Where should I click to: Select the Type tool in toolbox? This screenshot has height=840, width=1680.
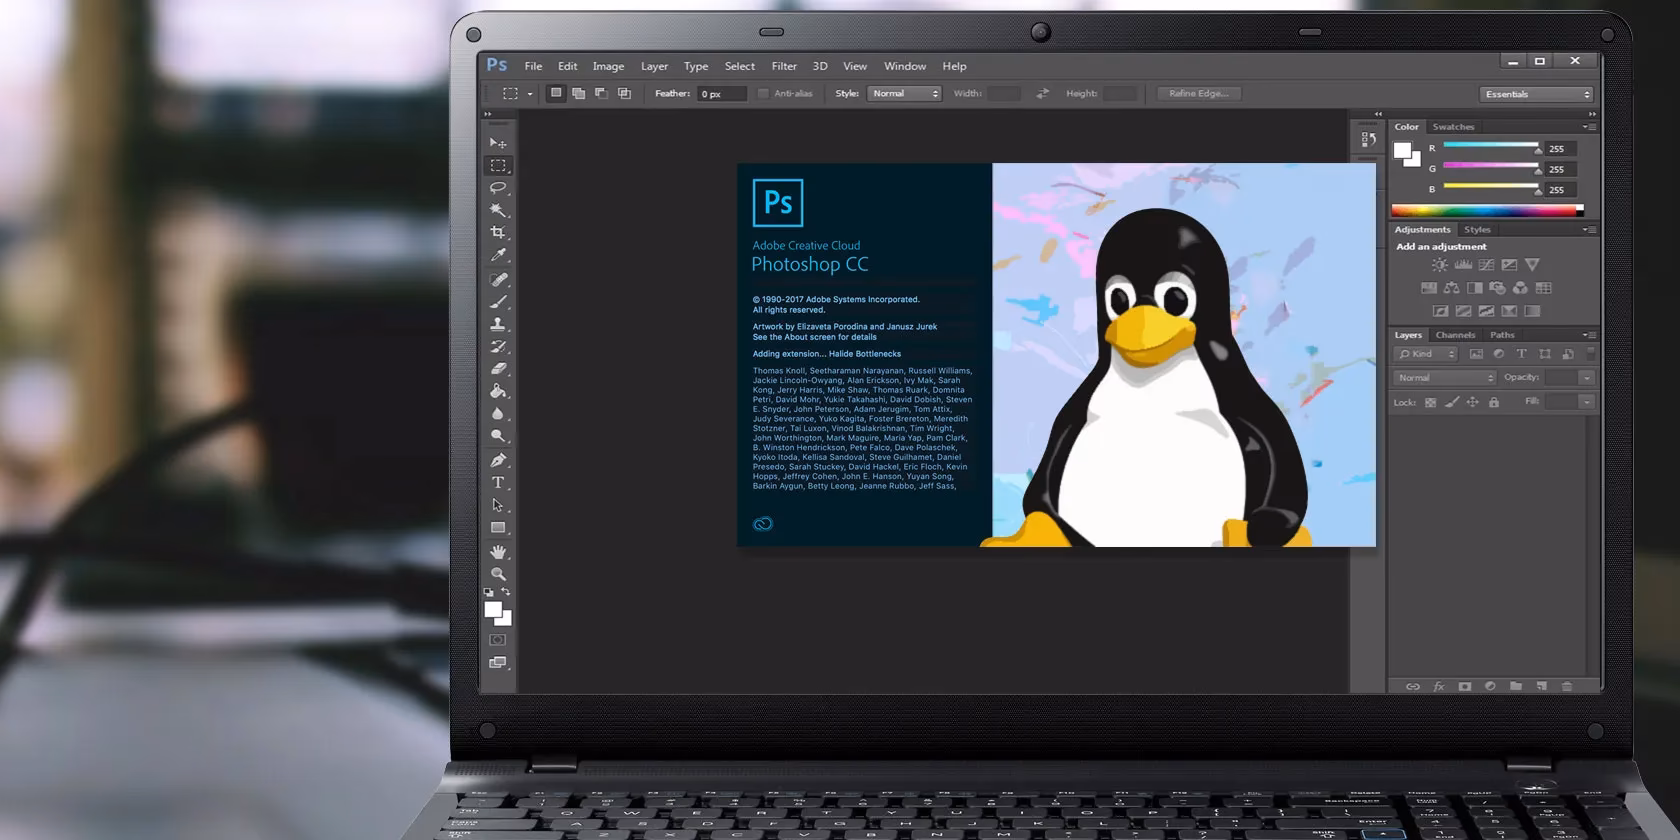(x=498, y=483)
